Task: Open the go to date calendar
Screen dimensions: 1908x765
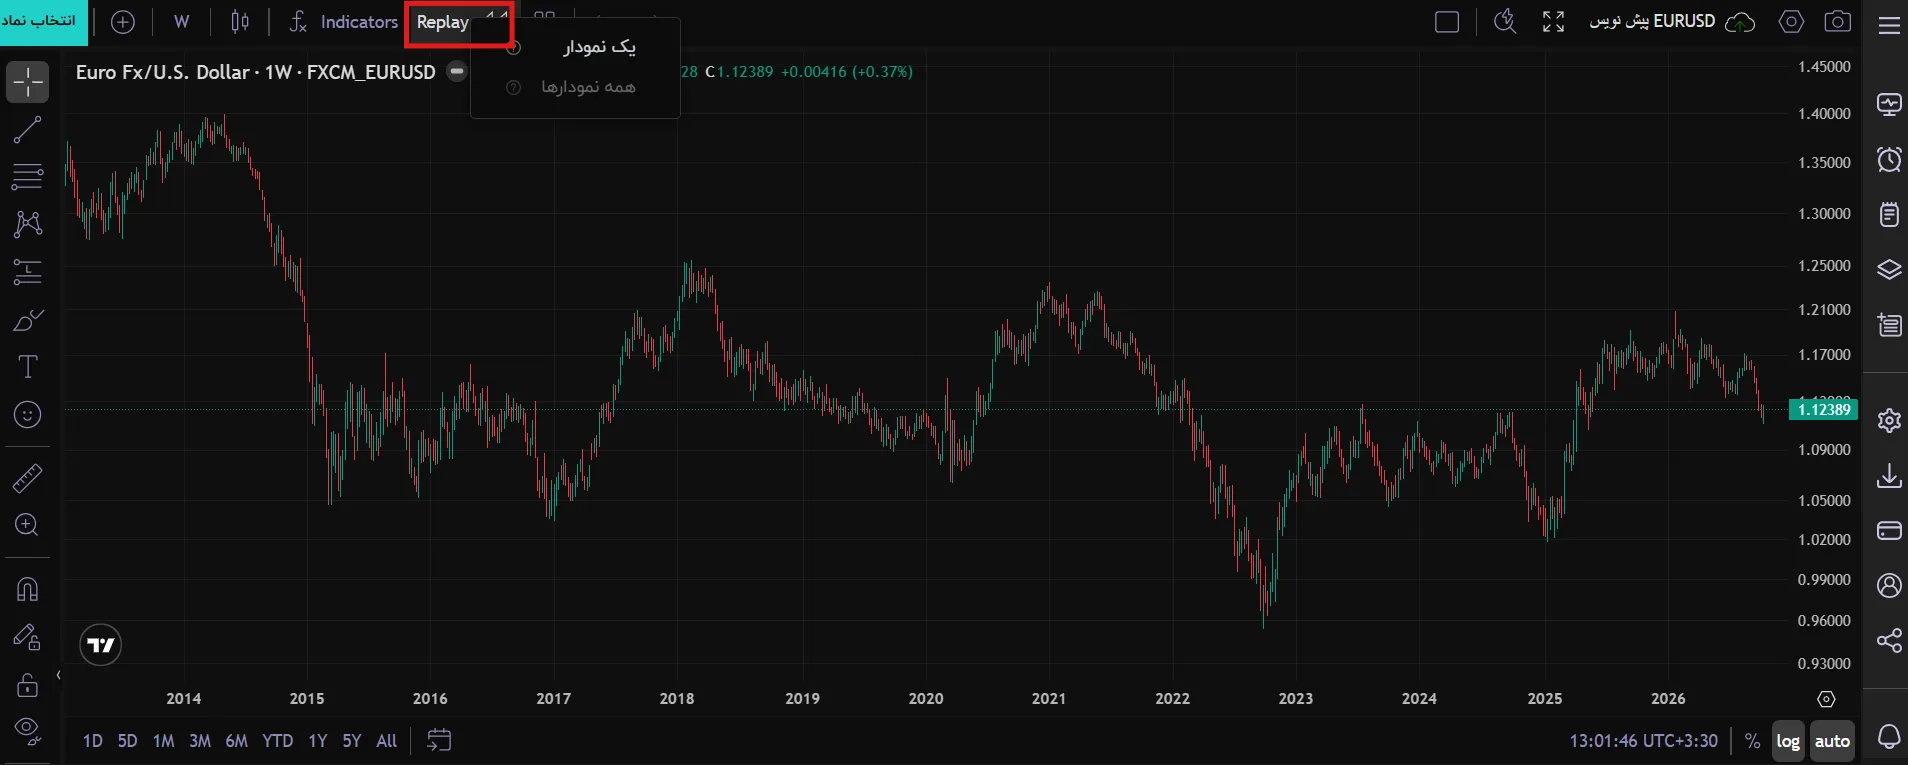Action: click(x=439, y=740)
